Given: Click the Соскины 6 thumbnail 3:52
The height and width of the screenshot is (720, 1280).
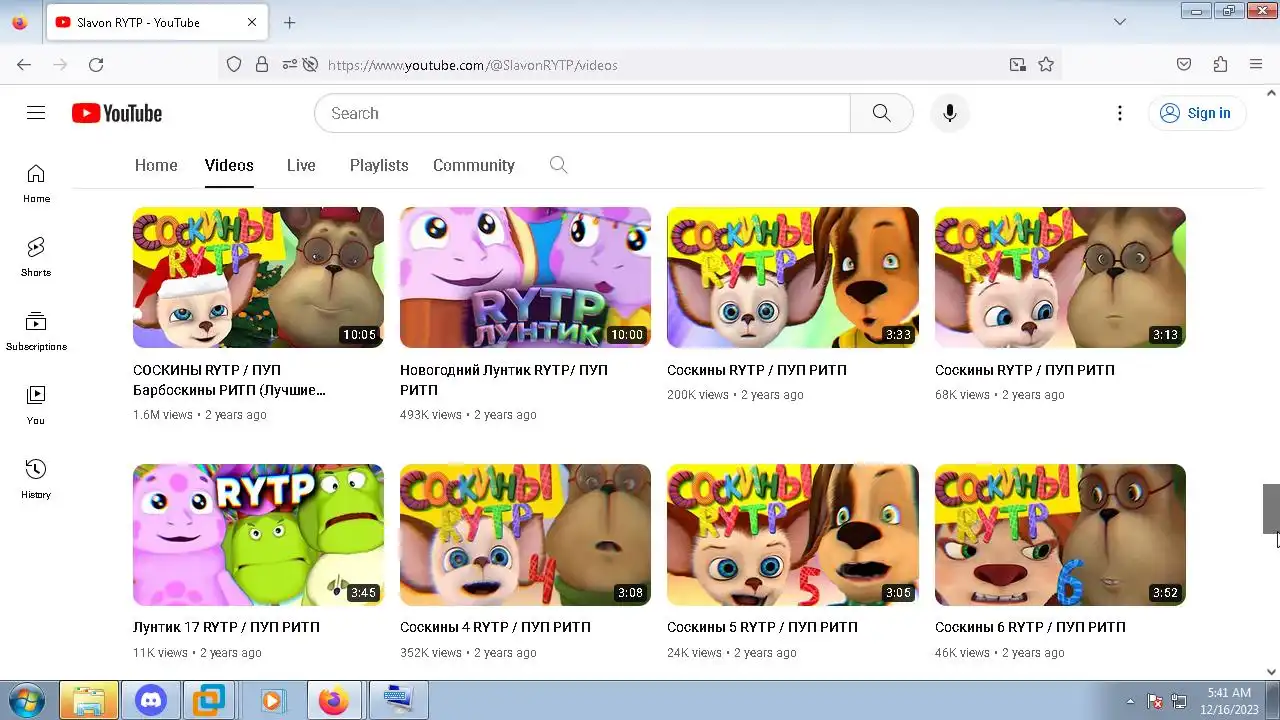Looking at the screenshot, I should point(1060,535).
